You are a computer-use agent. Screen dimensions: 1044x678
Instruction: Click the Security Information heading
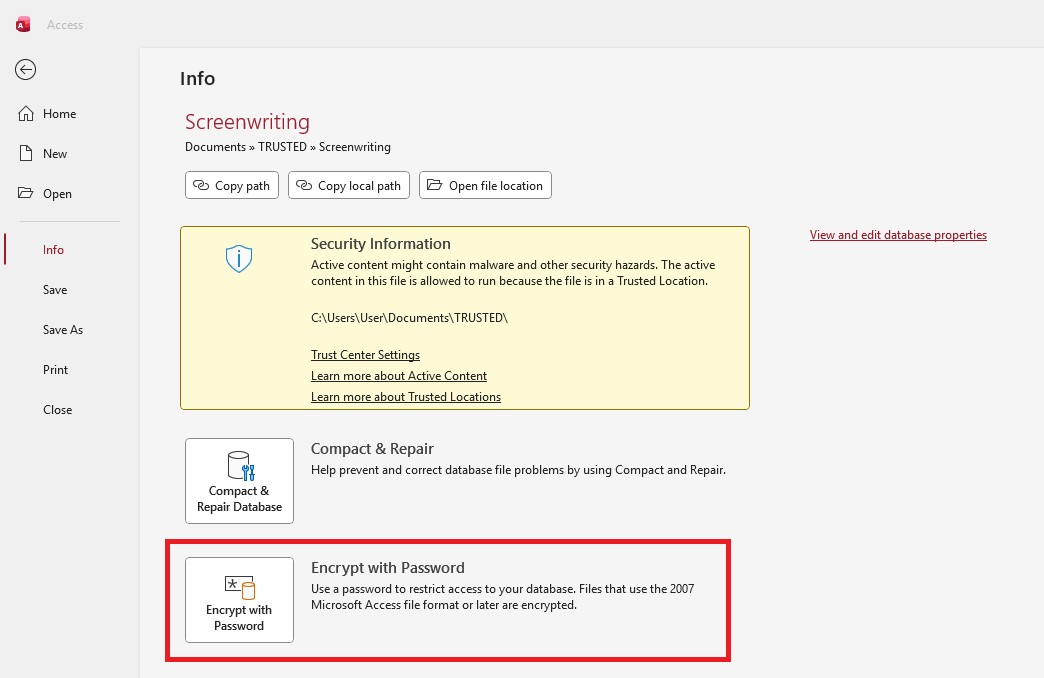381,244
